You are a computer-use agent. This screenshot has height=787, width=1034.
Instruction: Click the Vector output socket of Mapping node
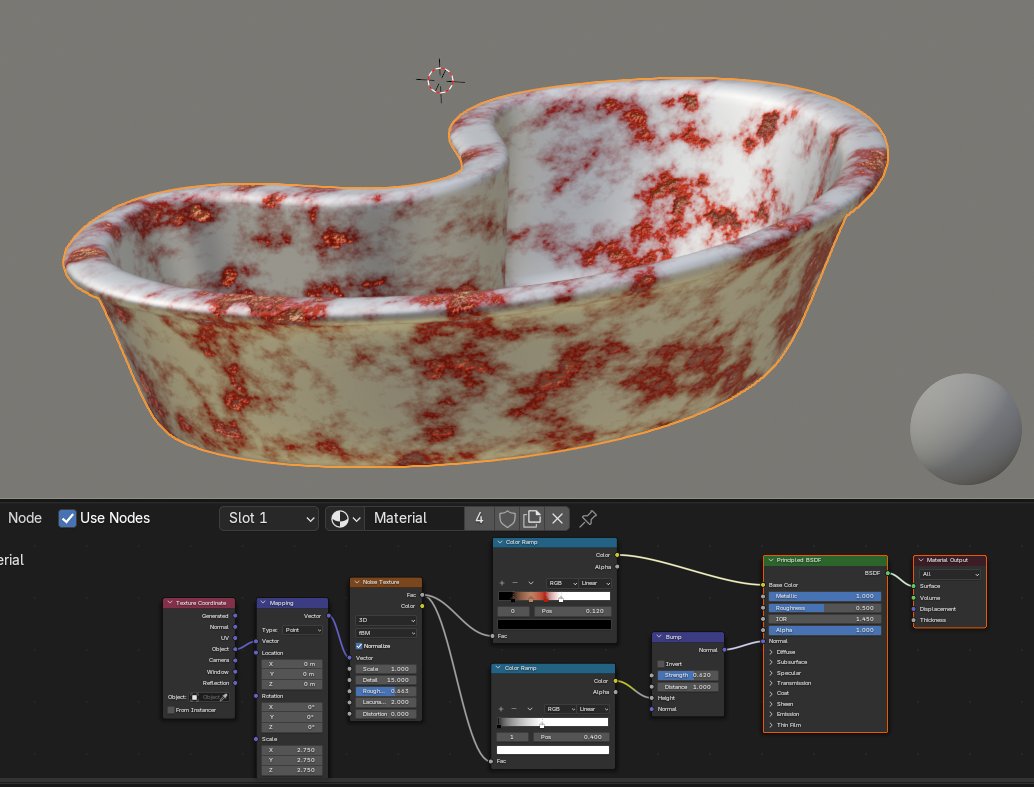328,616
